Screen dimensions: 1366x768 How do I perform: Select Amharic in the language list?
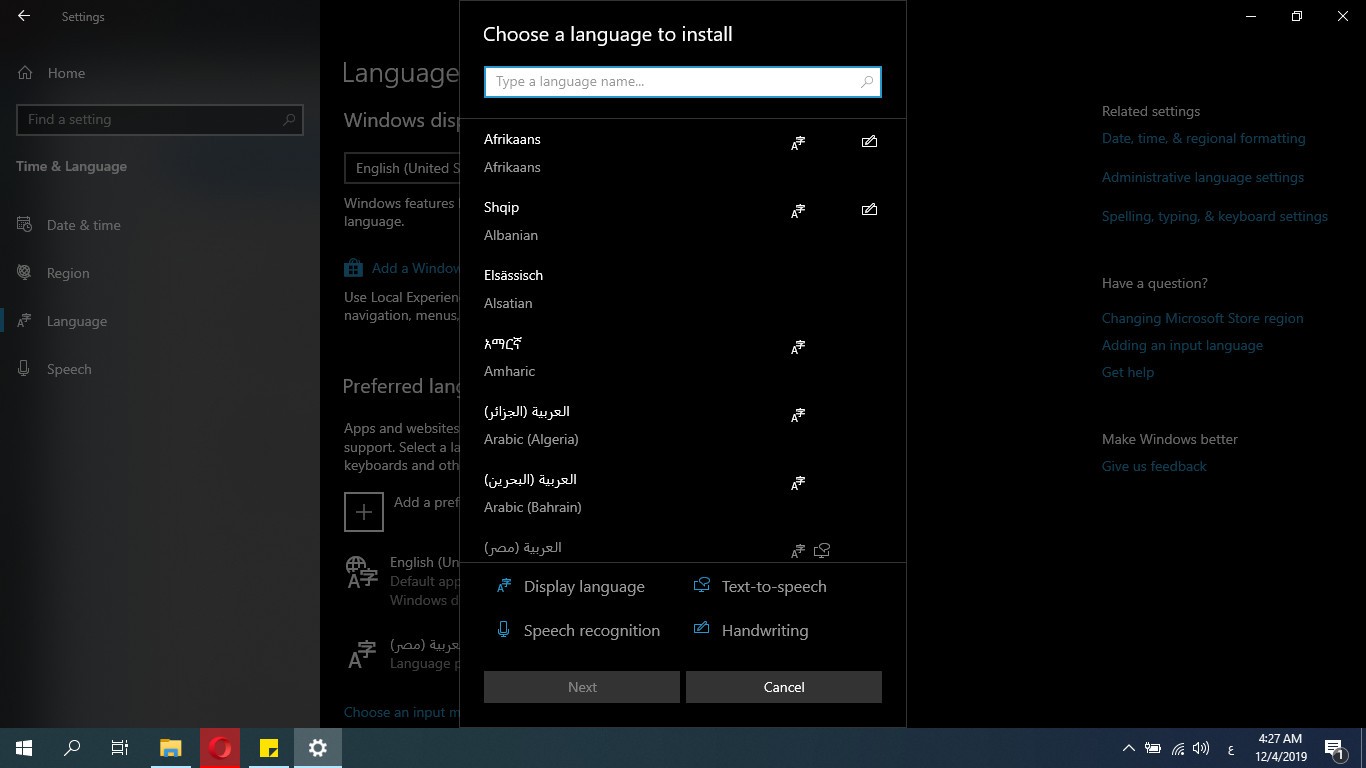click(682, 357)
